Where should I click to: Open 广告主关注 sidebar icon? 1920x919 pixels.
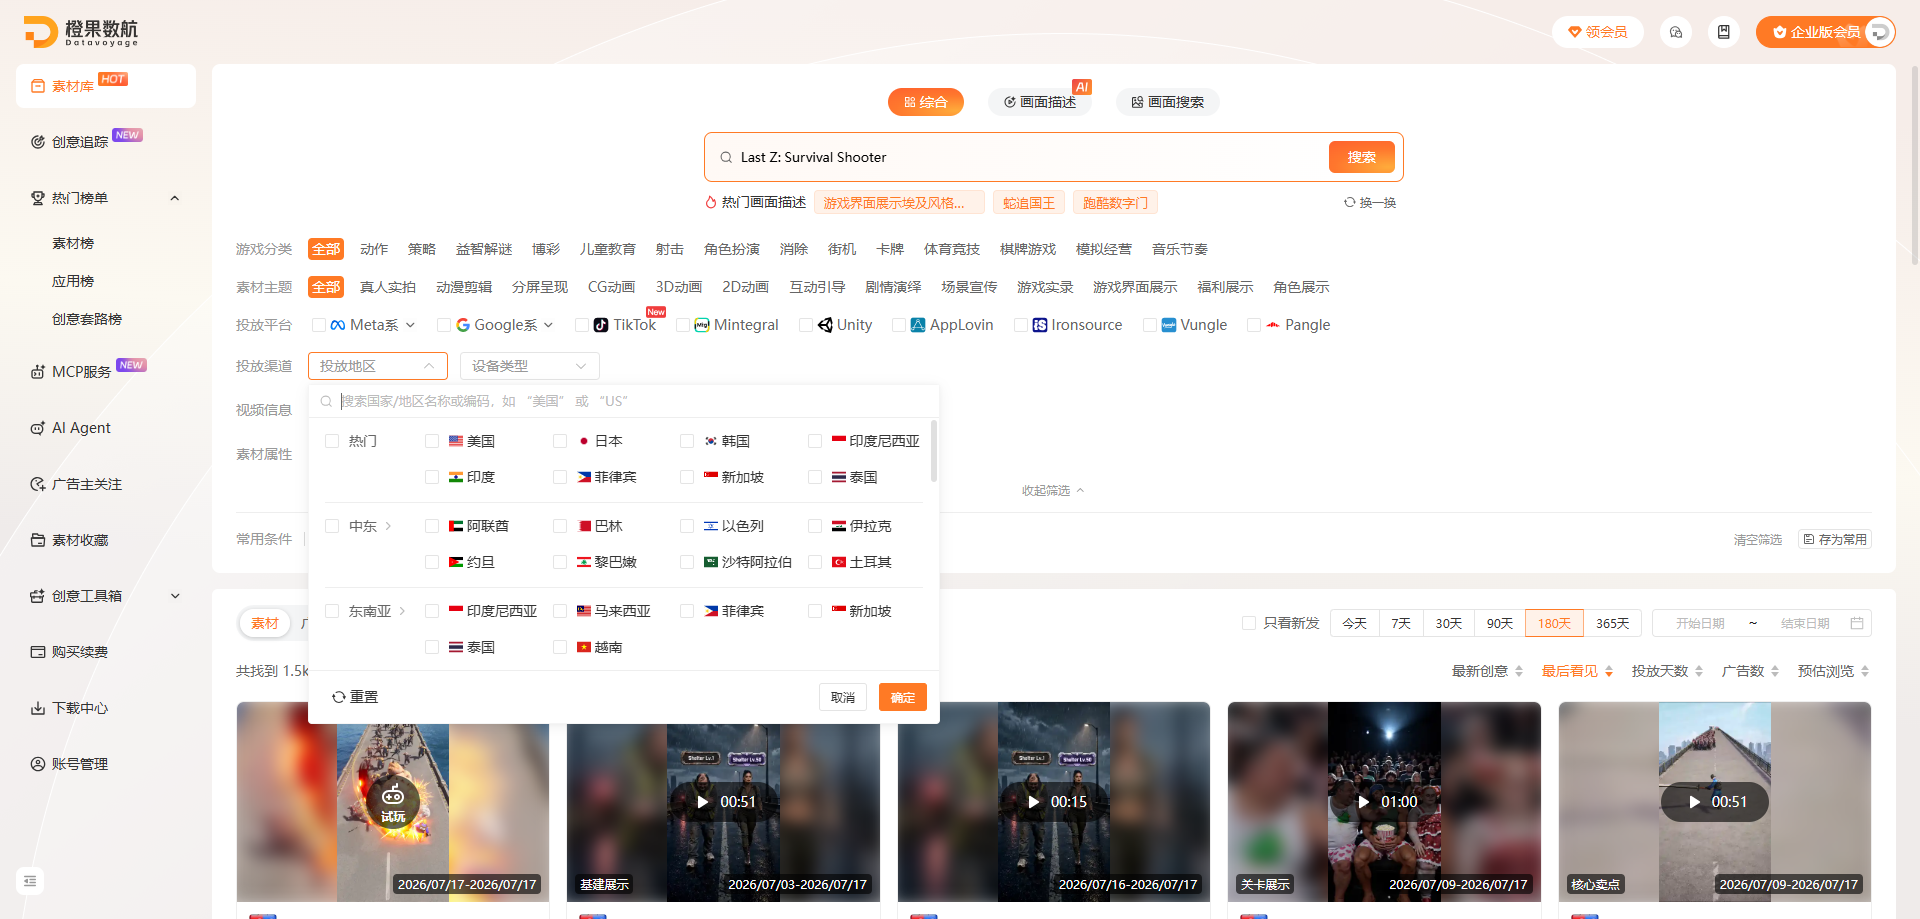coord(38,484)
